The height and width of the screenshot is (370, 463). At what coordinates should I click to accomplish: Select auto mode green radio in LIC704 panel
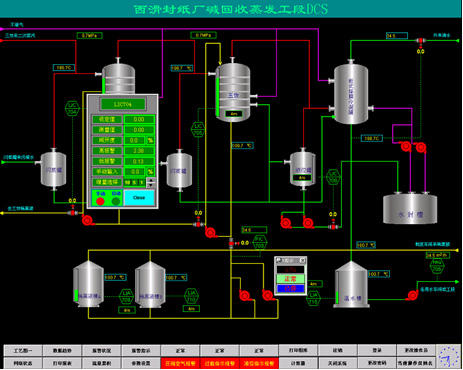tap(116, 201)
